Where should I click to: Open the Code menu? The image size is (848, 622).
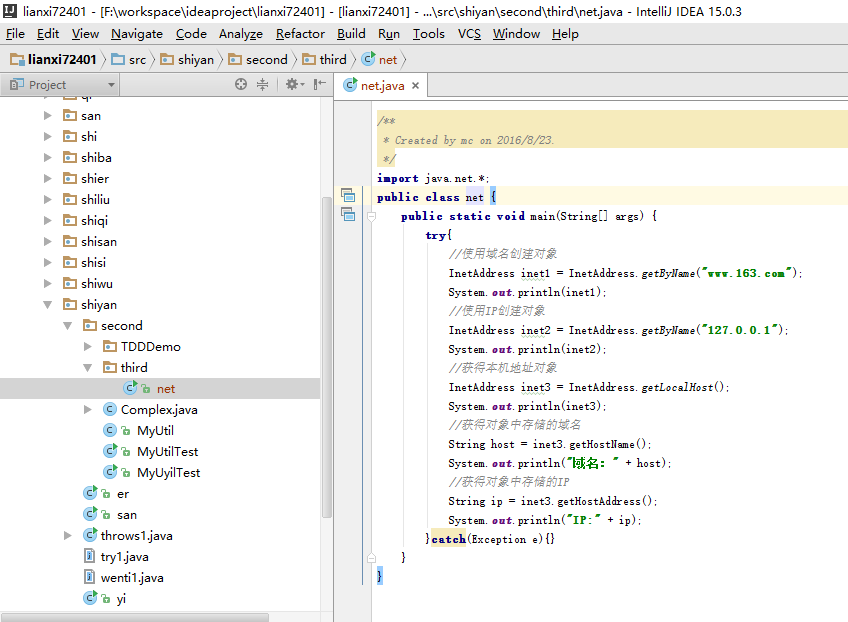pos(191,34)
